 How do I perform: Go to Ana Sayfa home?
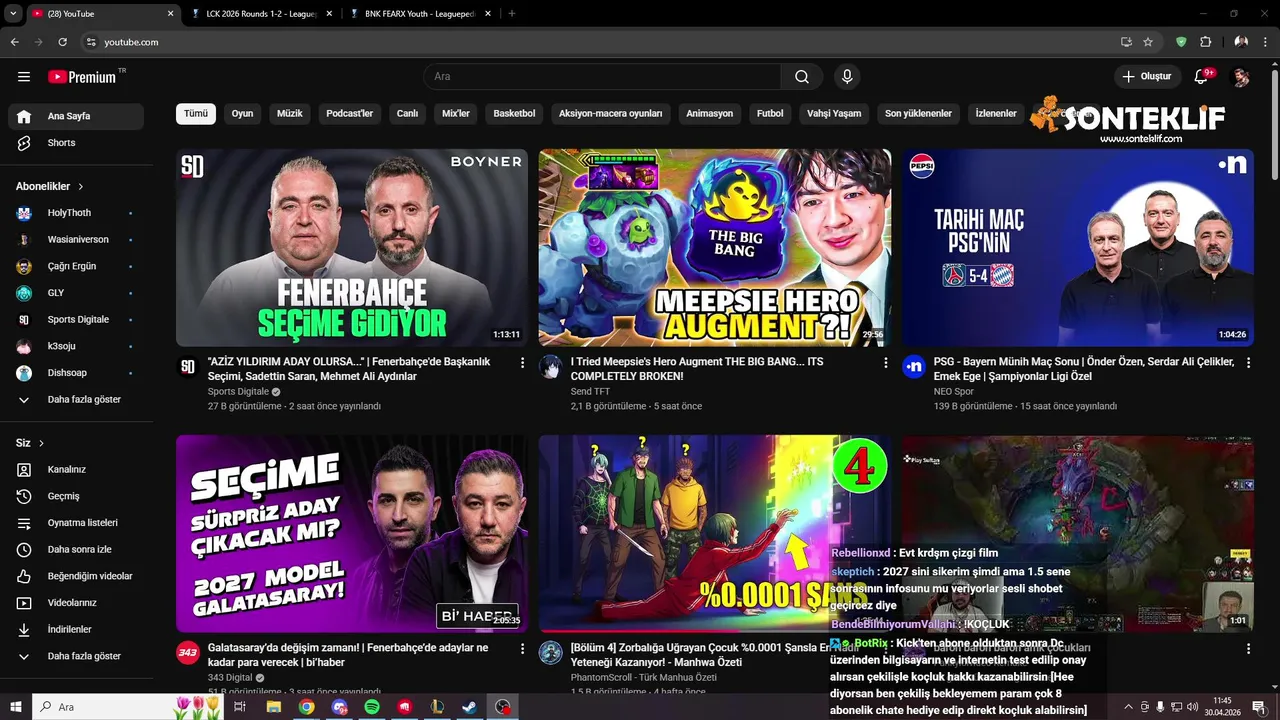click(76, 116)
